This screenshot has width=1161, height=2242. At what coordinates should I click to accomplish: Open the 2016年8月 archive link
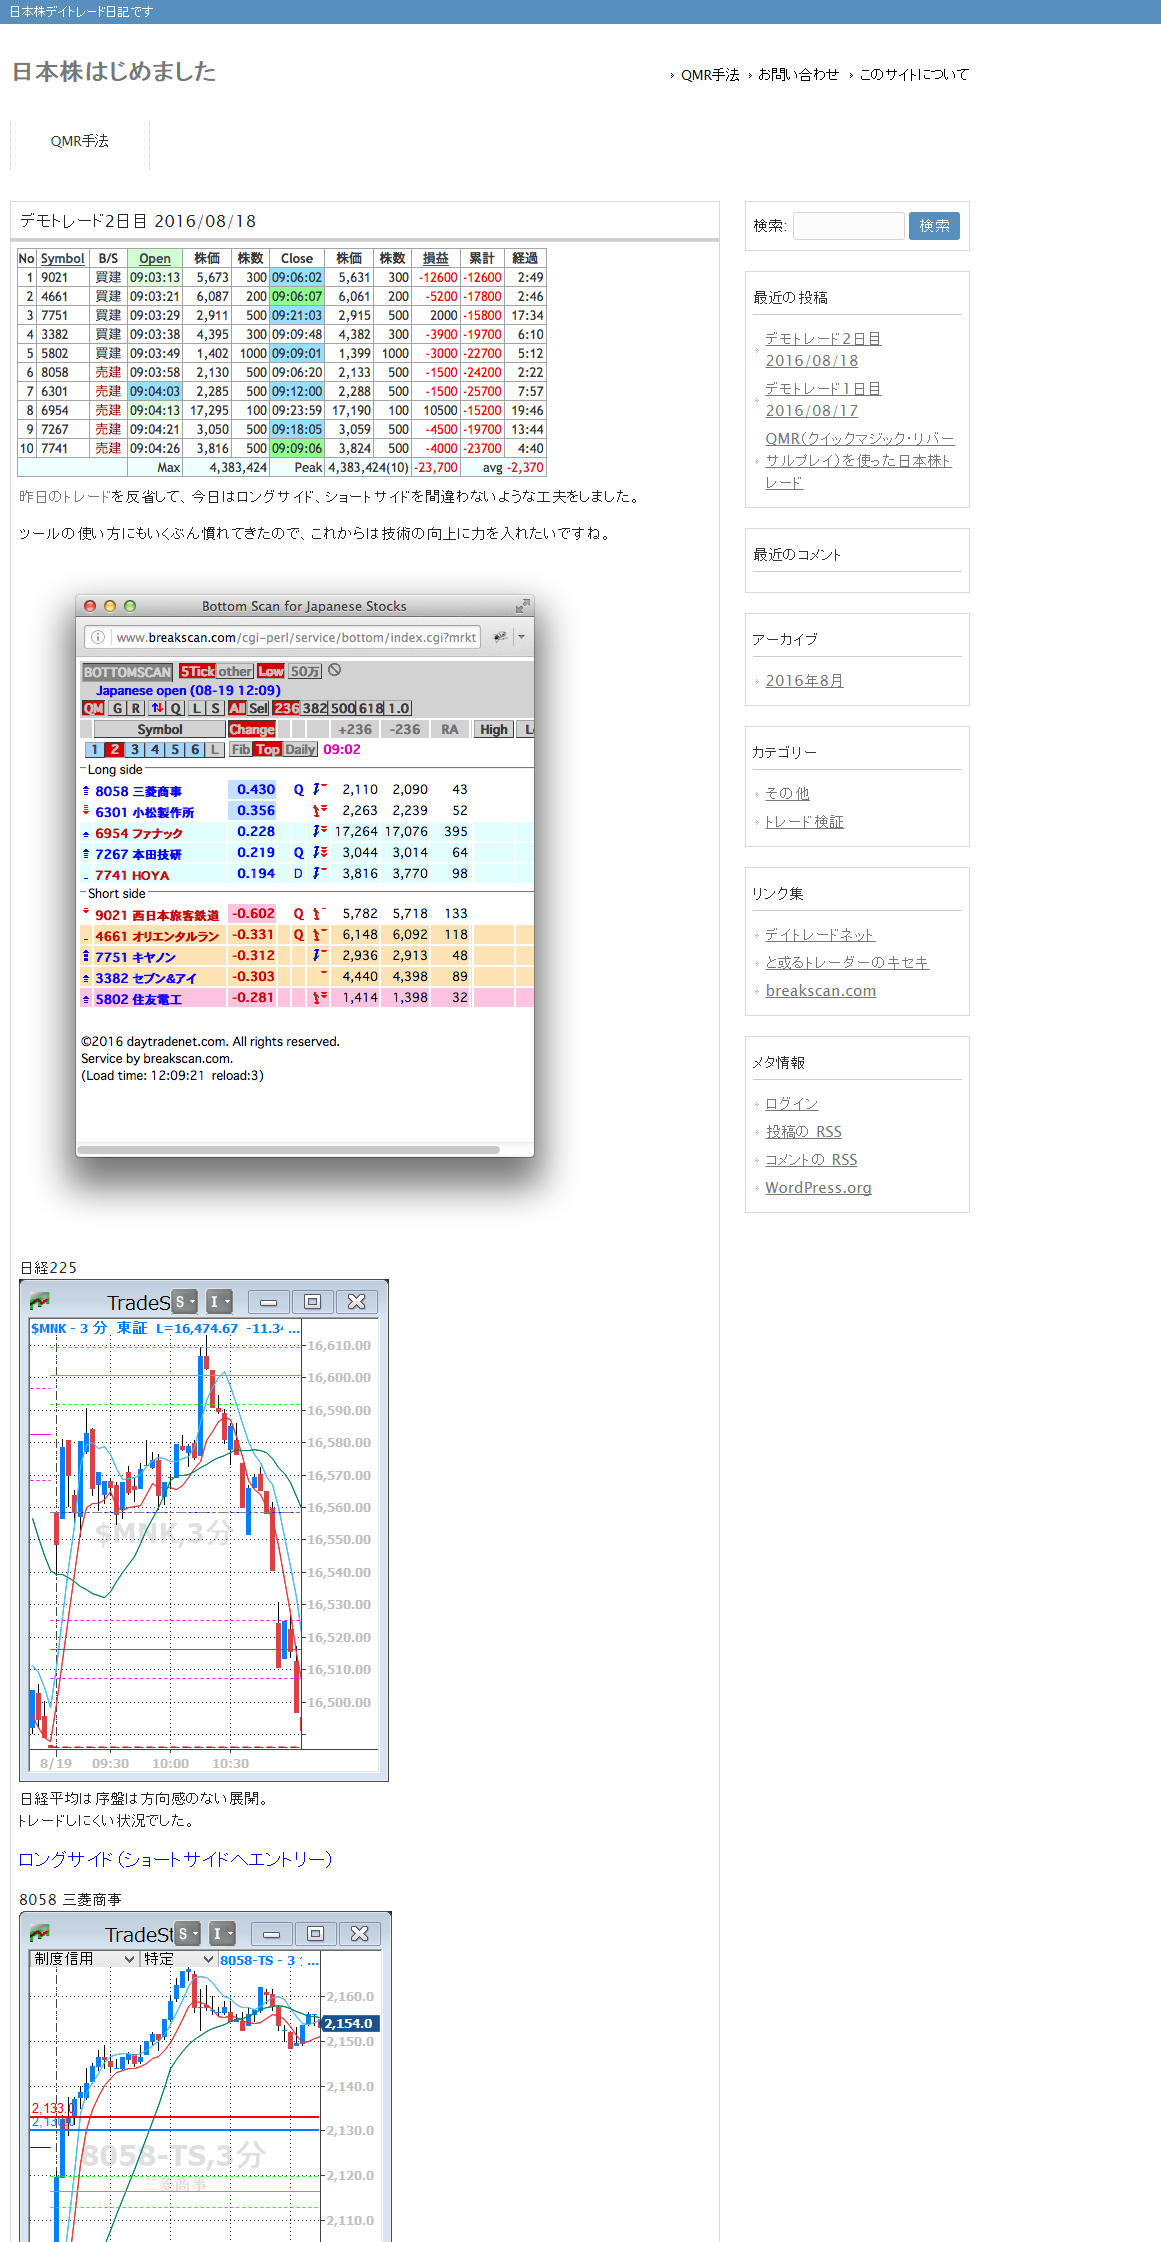(x=804, y=680)
